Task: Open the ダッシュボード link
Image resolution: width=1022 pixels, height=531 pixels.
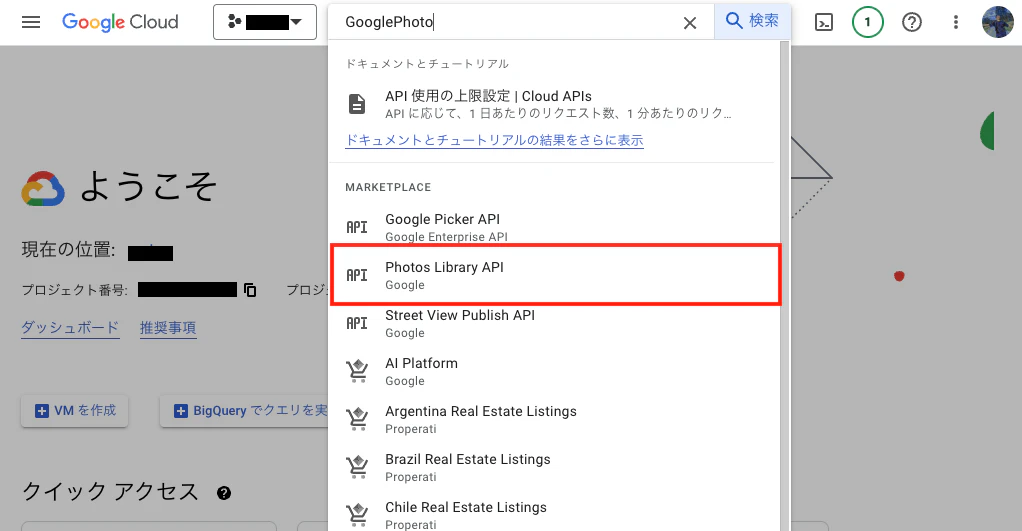Action: [x=70, y=328]
